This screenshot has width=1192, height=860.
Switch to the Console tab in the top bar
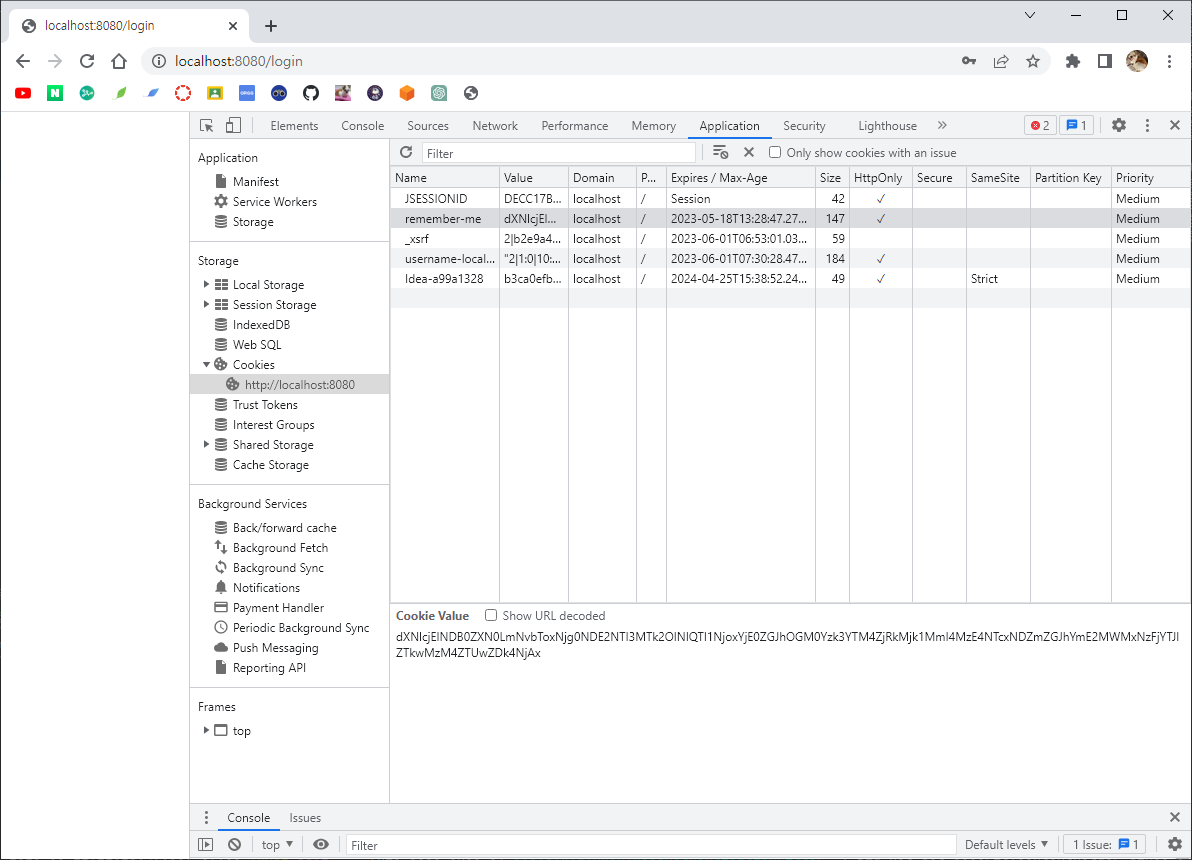[x=363, y=125]
